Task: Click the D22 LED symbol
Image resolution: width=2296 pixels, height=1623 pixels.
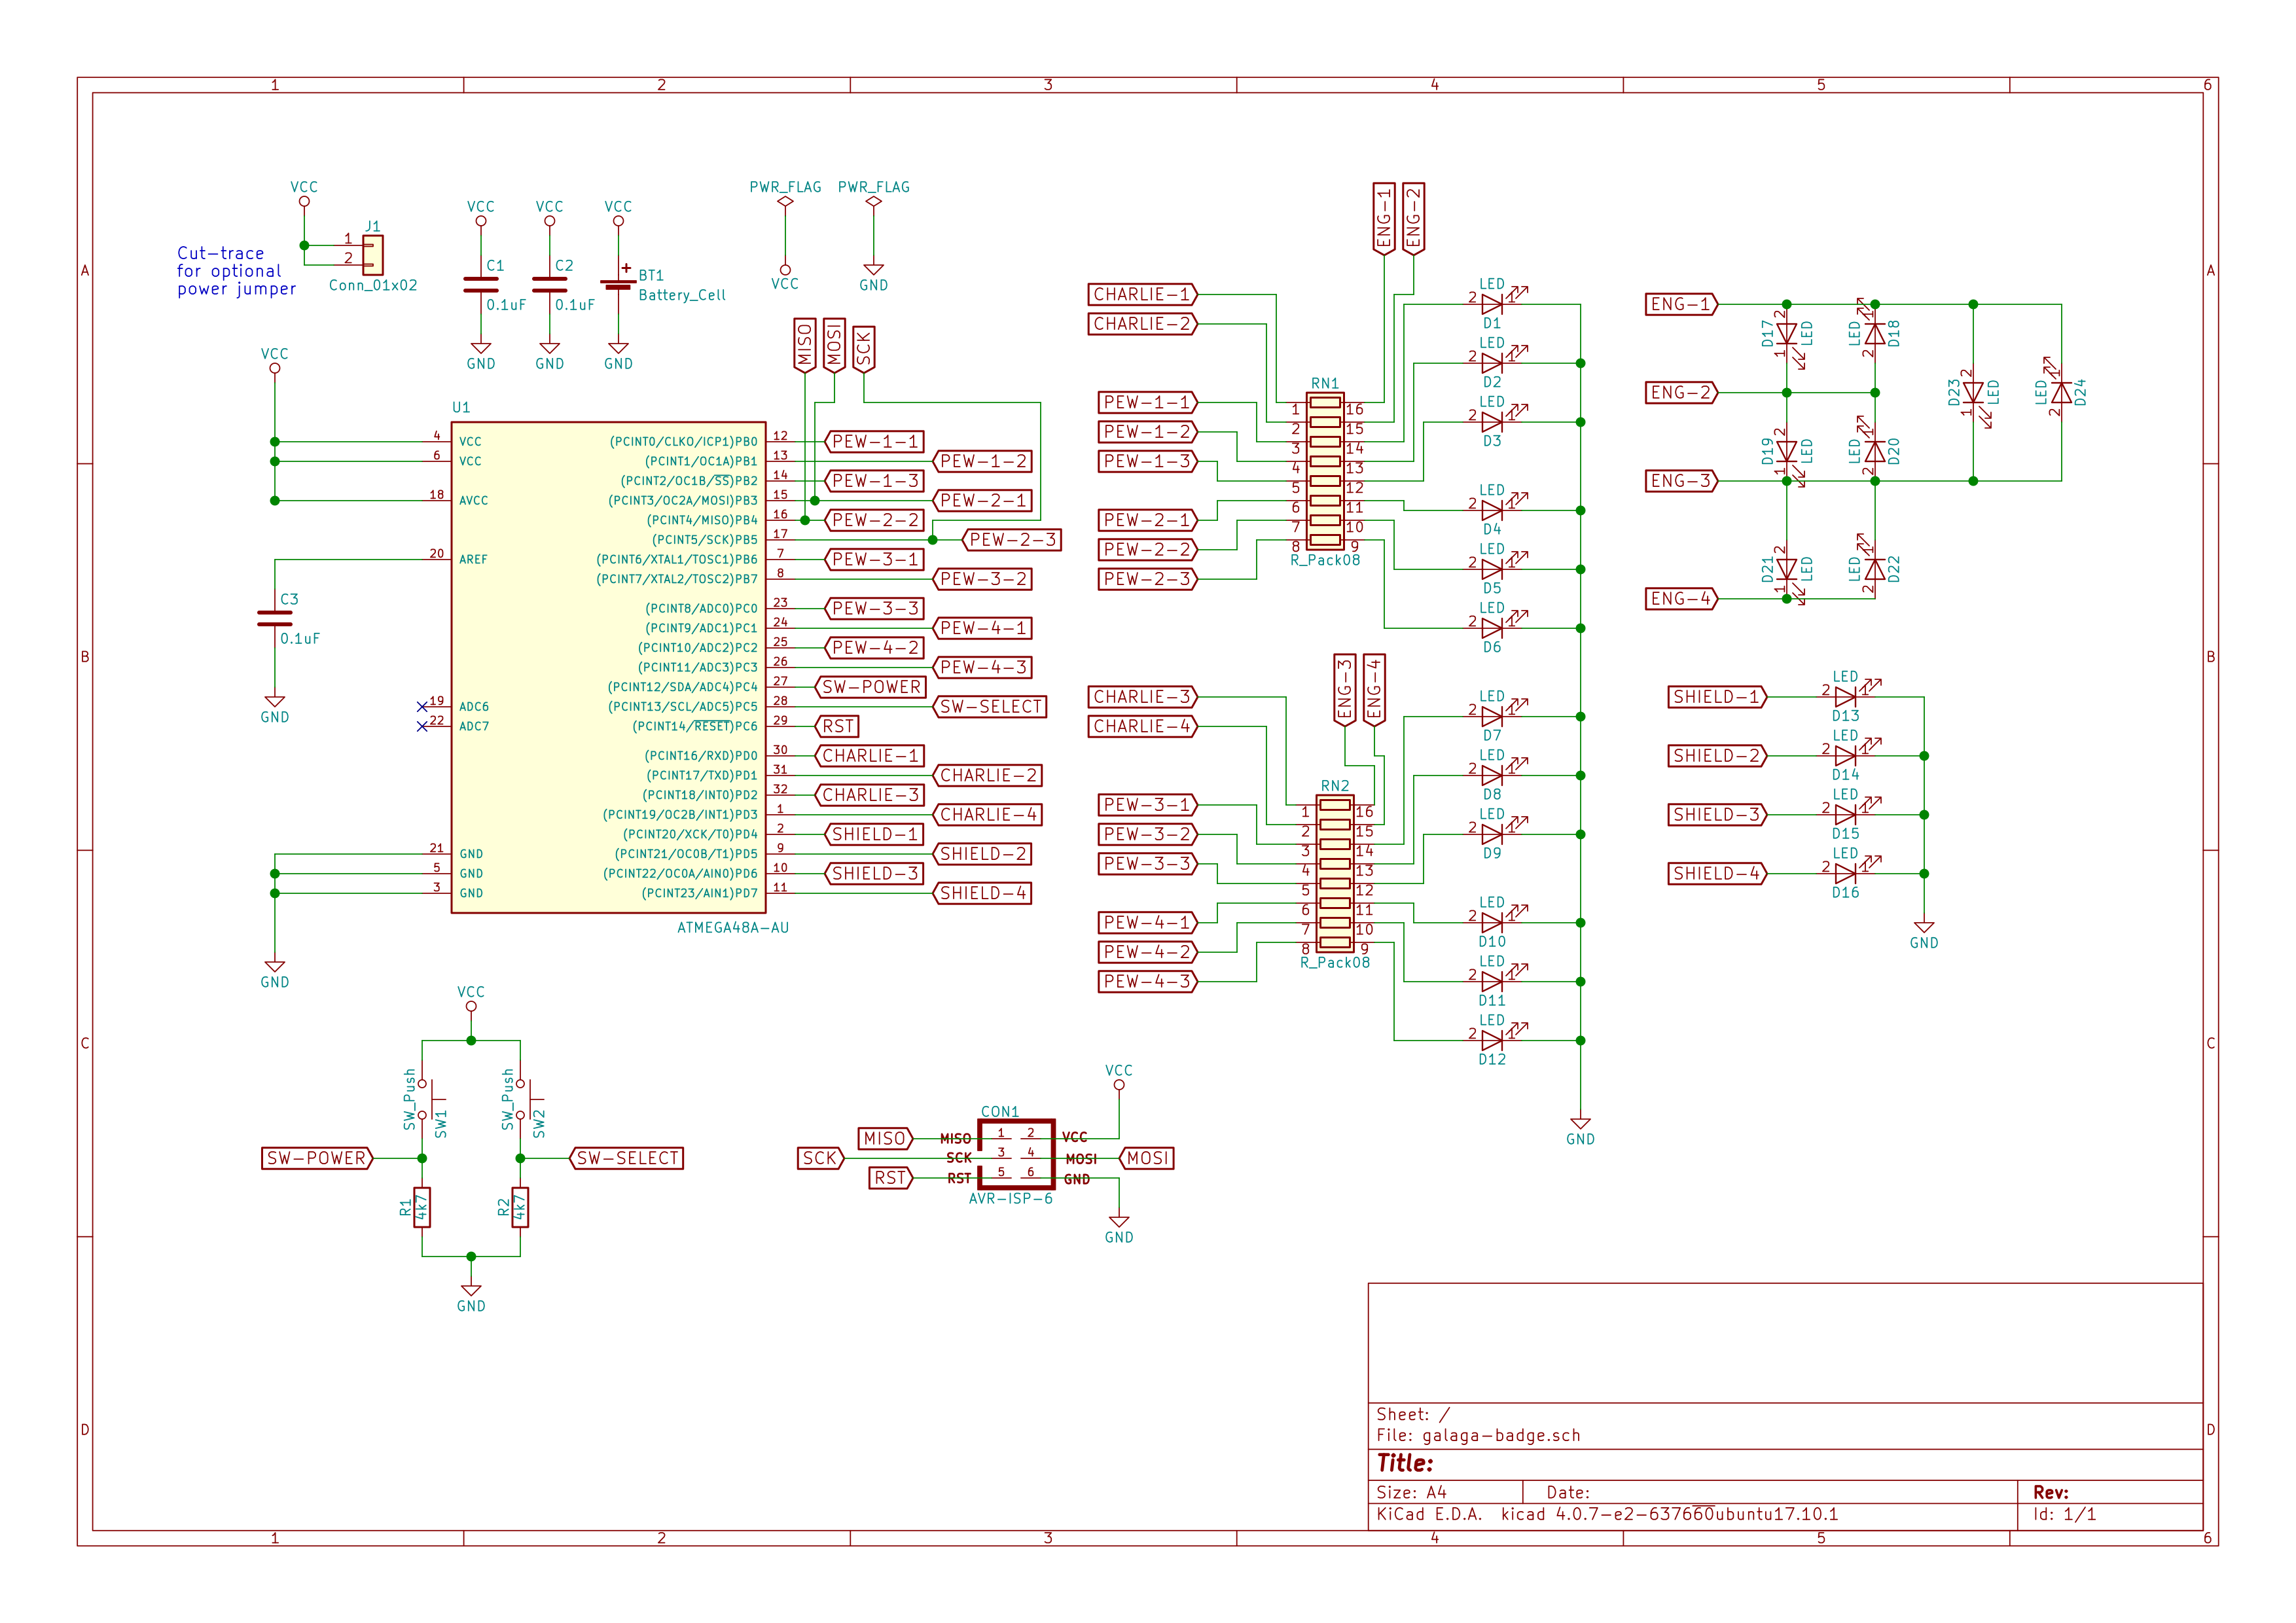Action: click(x=1875, y=569)
